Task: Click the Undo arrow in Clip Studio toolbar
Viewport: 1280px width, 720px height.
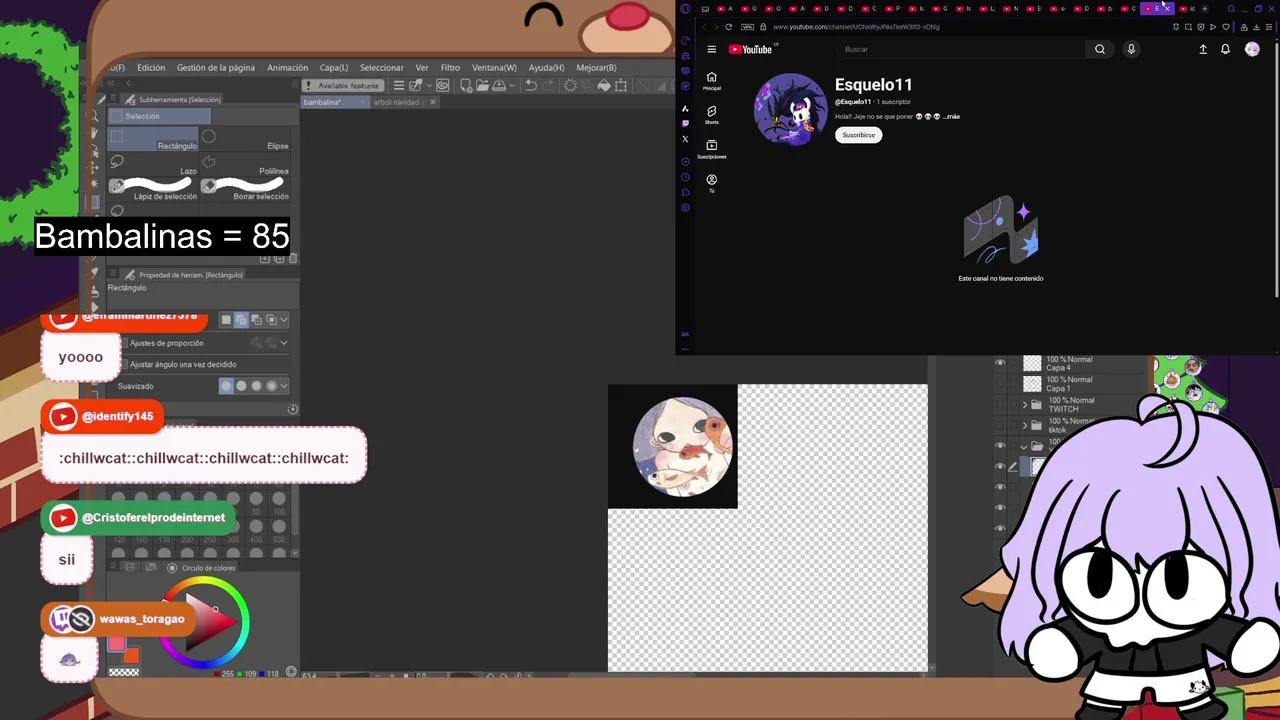Action: point(531,86)
